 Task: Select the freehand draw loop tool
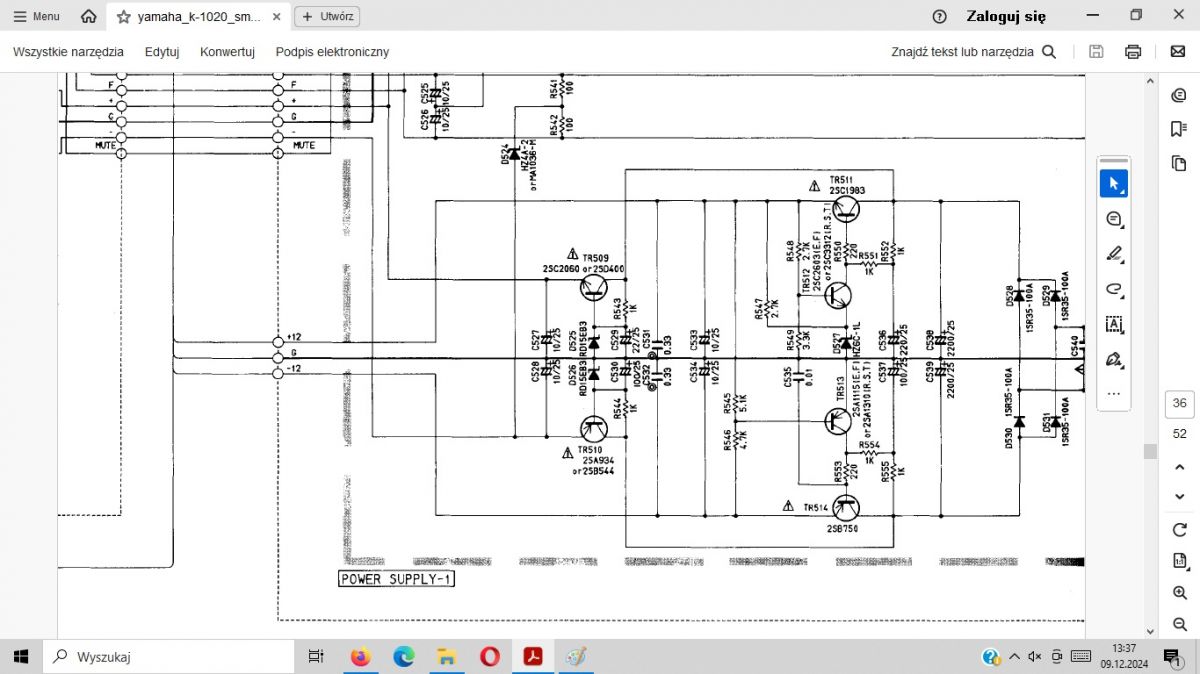[1114, 289]
